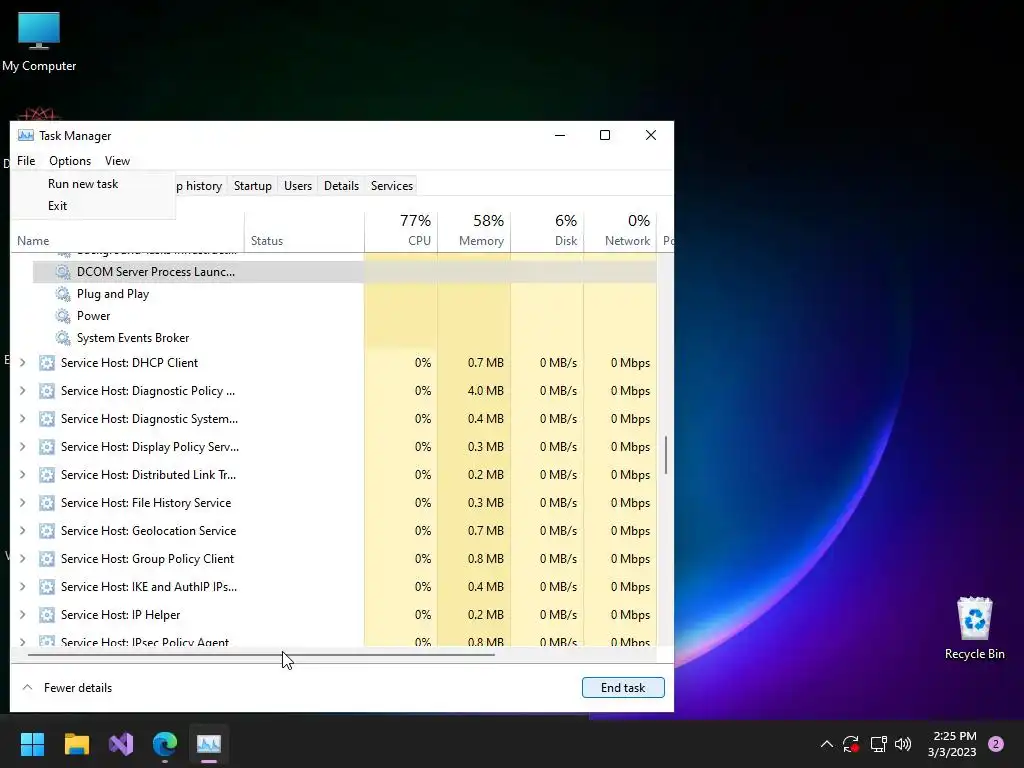Click the Task Manager title bar icon
The image size is (1024, 768).
point(25,135)
